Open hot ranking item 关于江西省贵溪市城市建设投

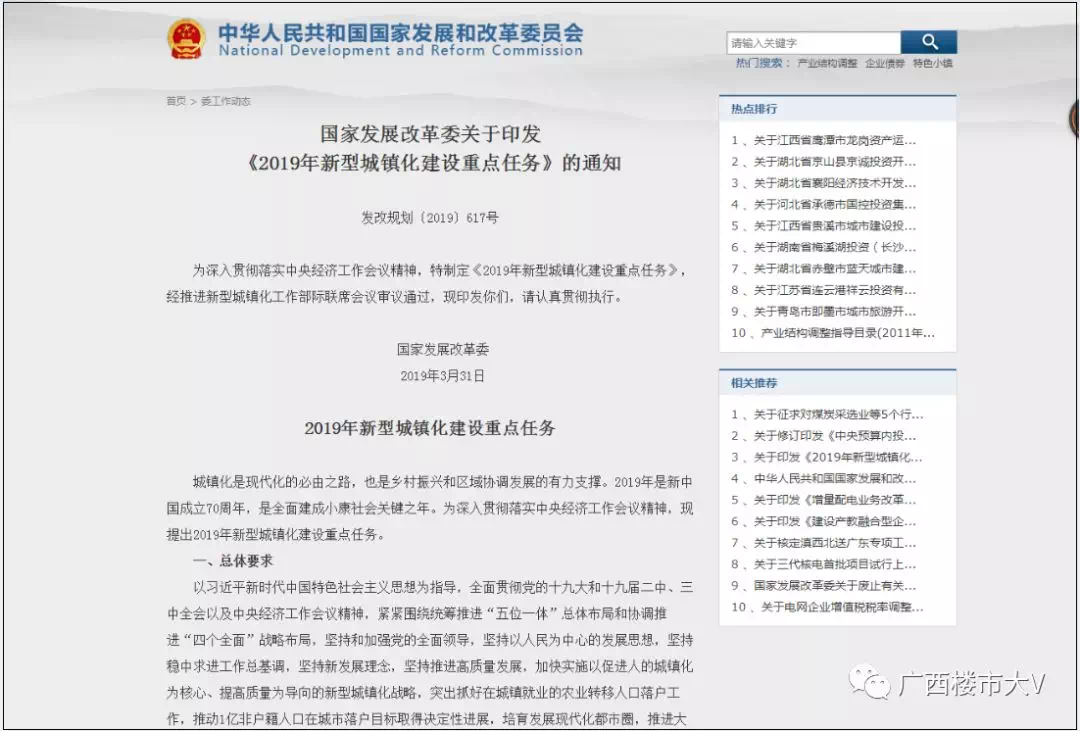click(835, 226)
